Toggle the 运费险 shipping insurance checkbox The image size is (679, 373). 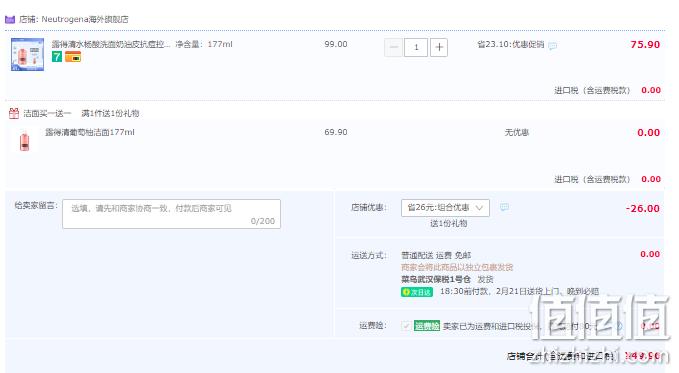(406, 326)
